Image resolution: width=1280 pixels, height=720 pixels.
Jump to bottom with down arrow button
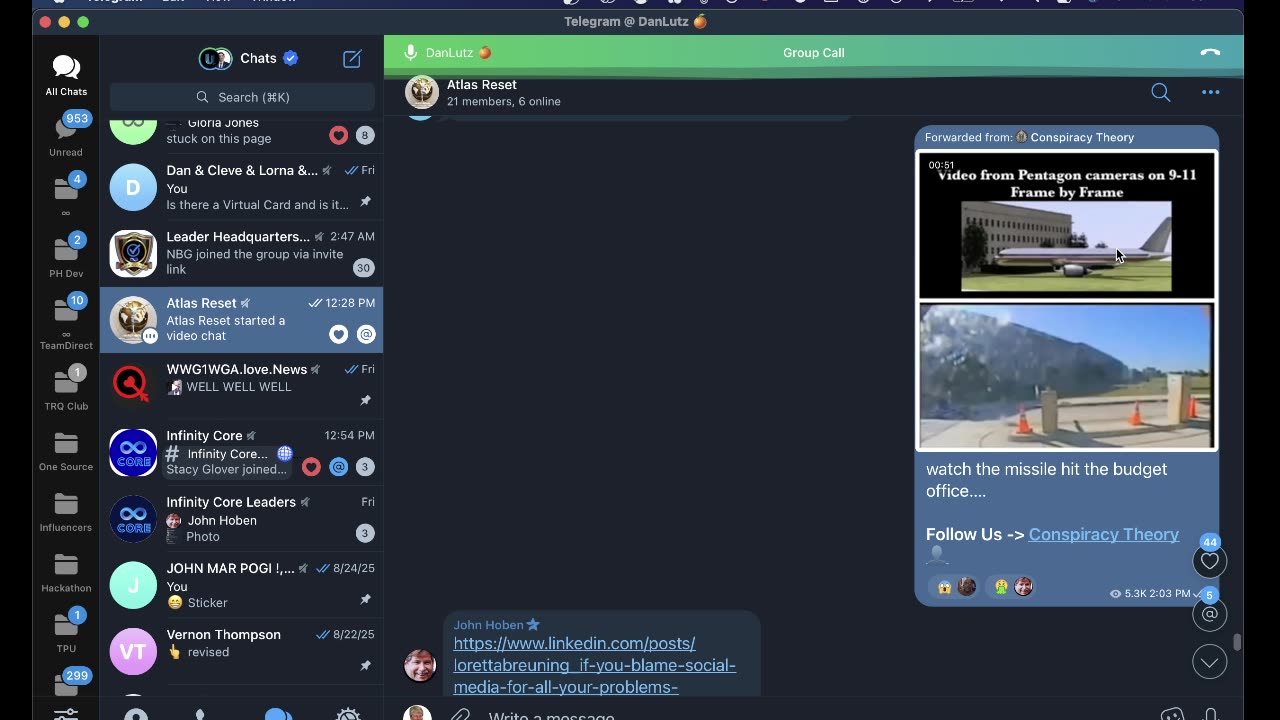[x=1210, y=662]
